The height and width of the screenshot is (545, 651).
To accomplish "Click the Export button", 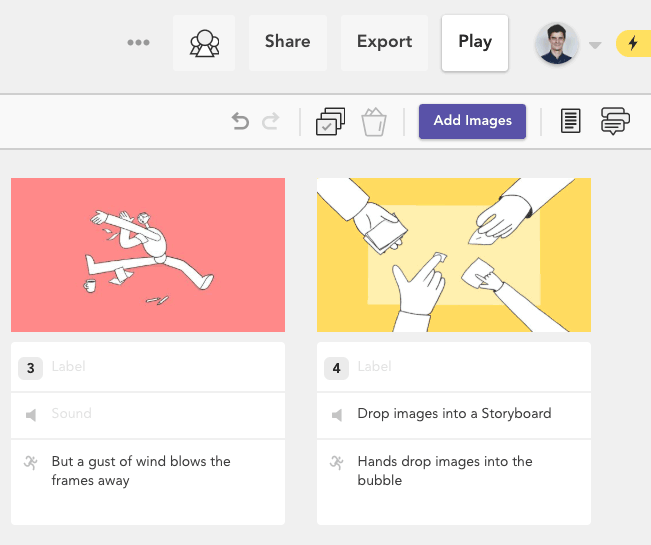I will tap(384, 43).
